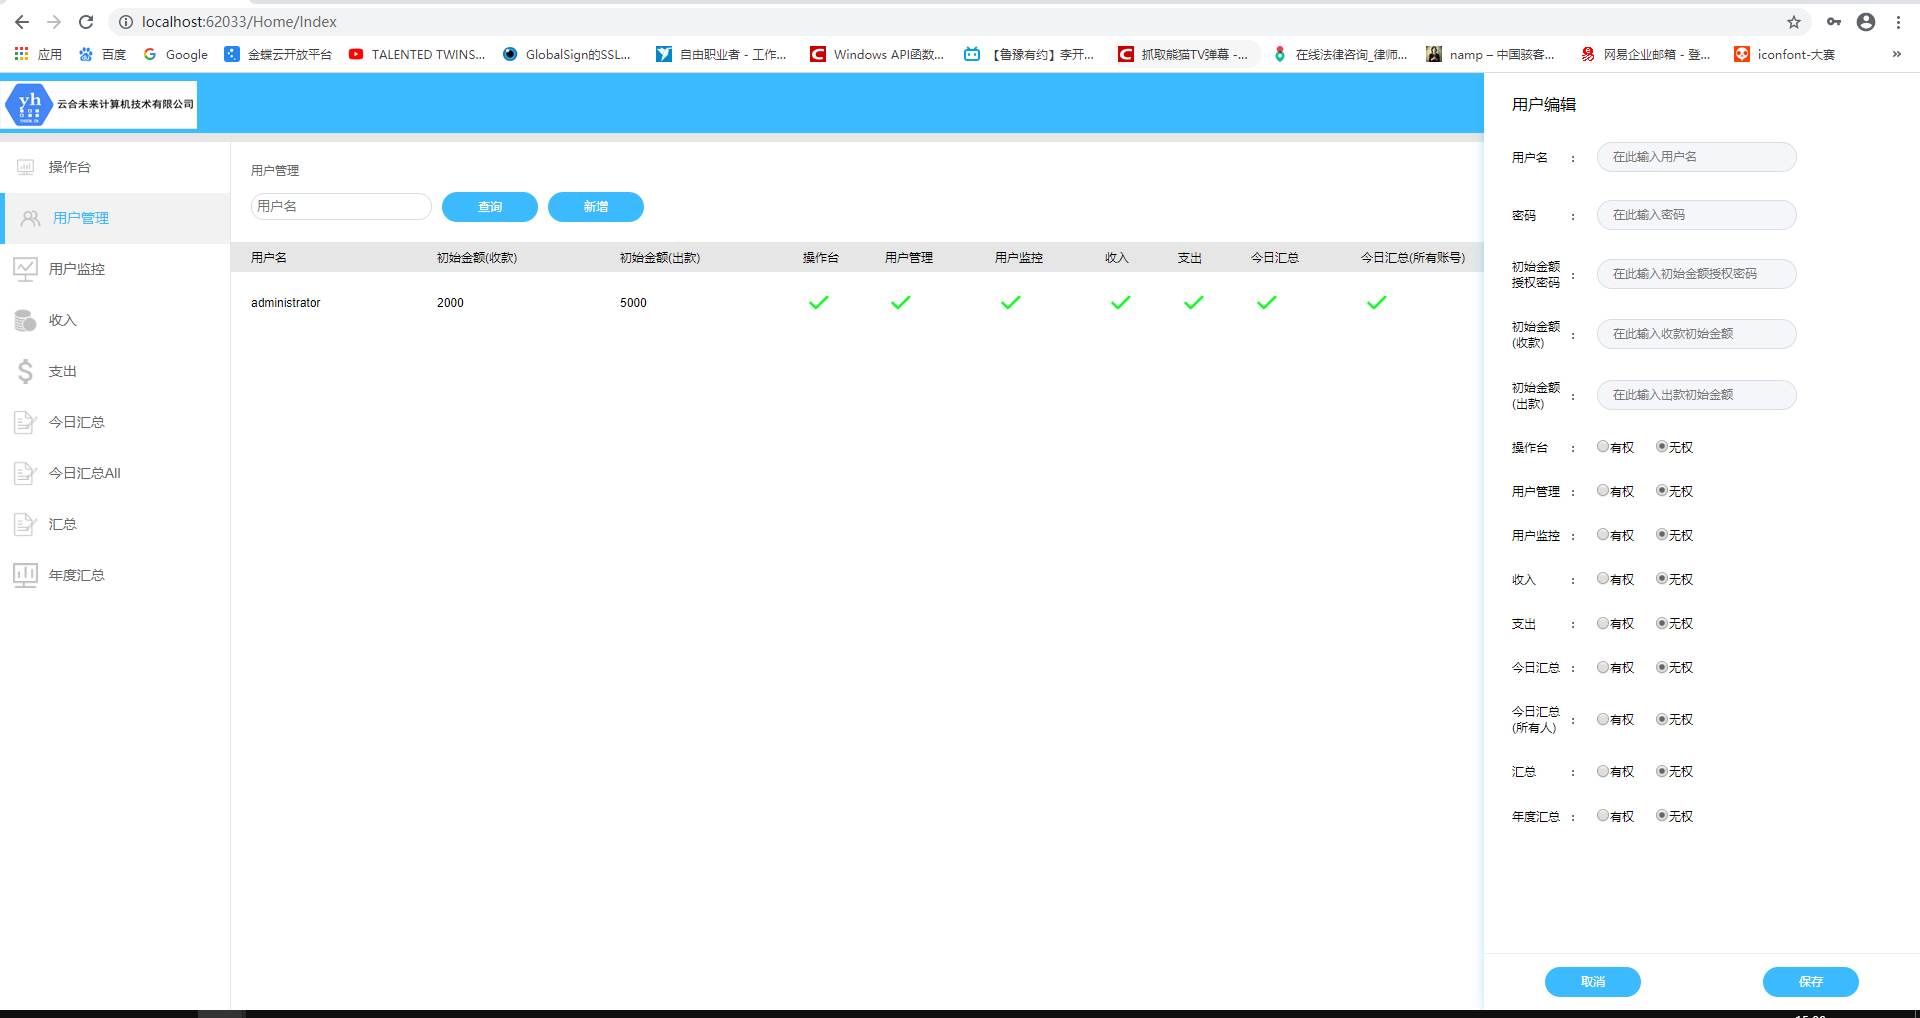Click the 年度汇总 chart icon in sidebar
This screenshot has width=1920, height=1018.
click(x=25, y=575)
